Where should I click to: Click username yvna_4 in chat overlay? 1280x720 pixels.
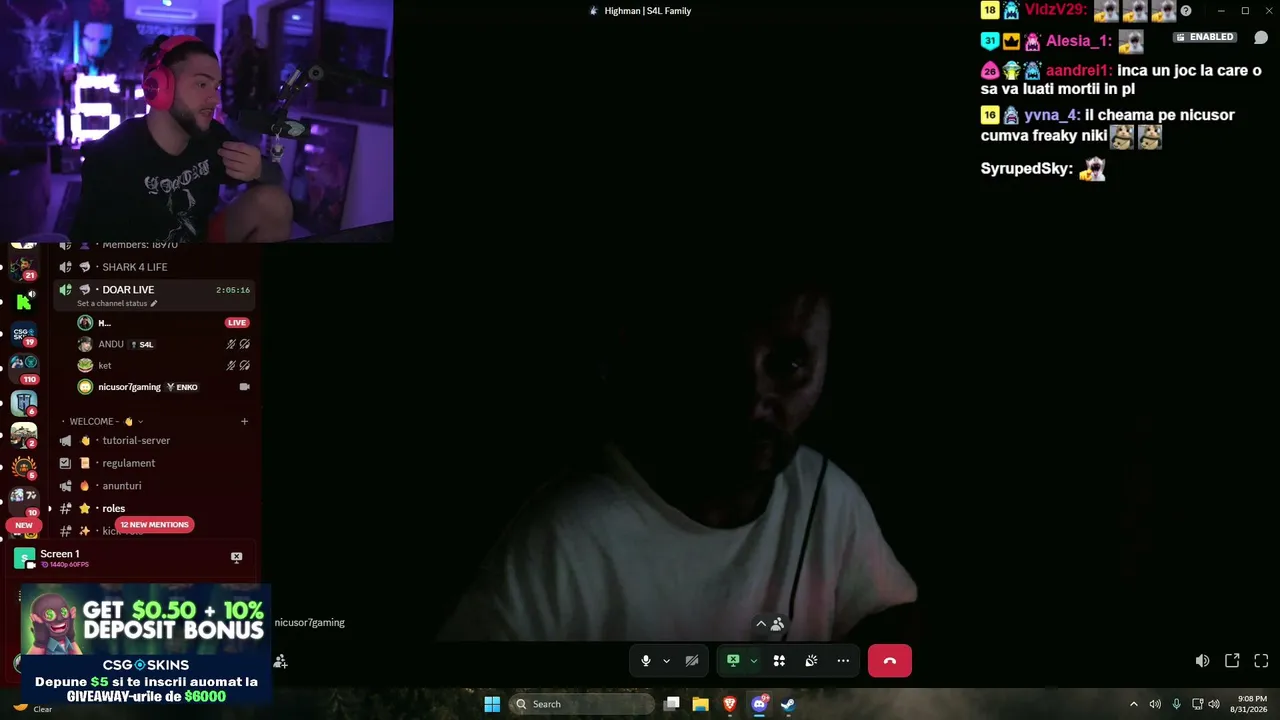click(x=1051, y=115)
